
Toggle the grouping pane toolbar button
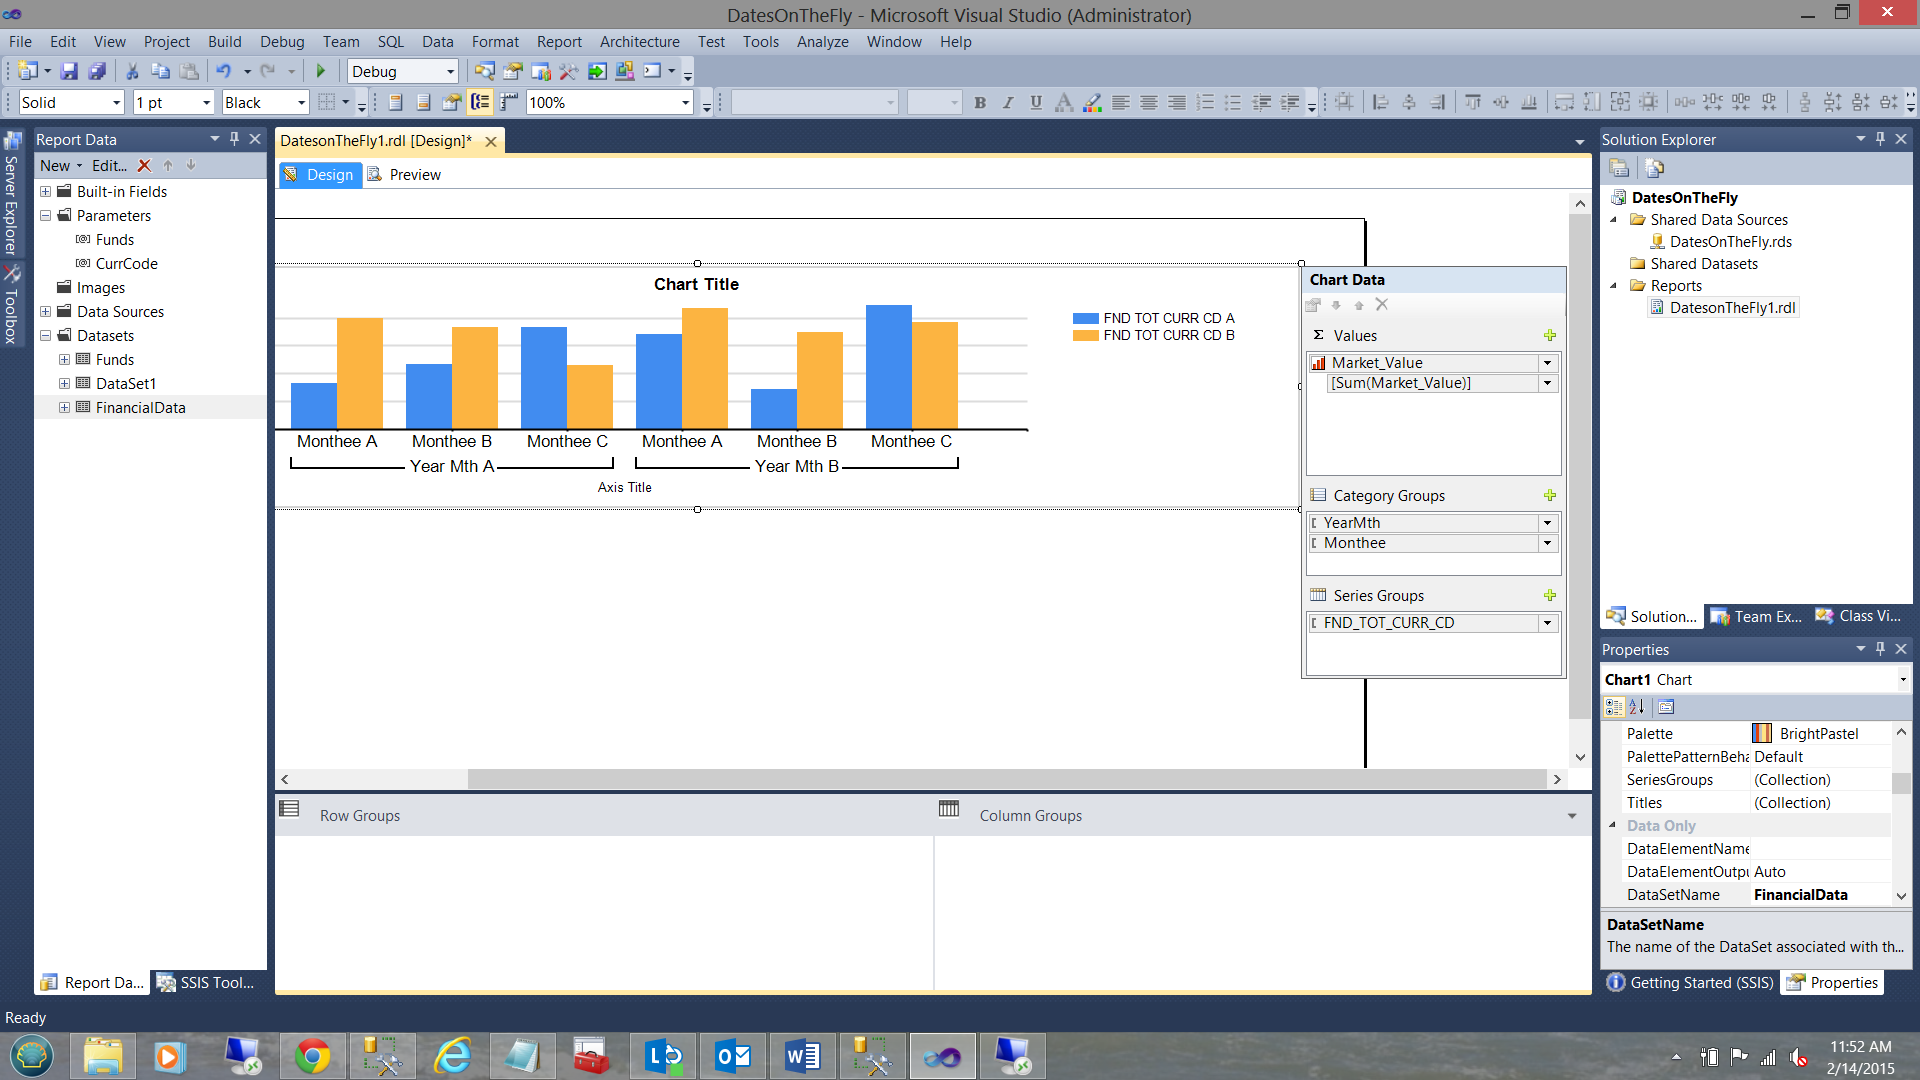[x=481, y=102]
